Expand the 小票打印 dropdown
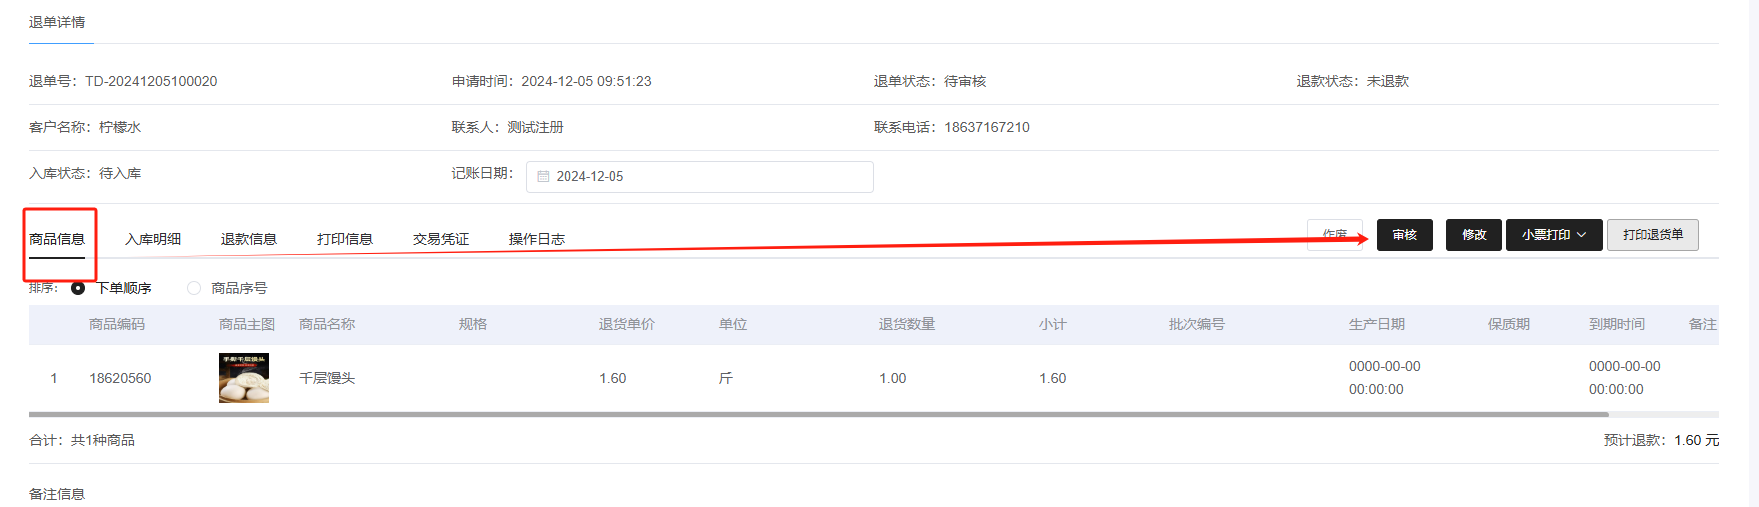Viewport: 1759px width, 507px height. click(x=1554, y=235)
